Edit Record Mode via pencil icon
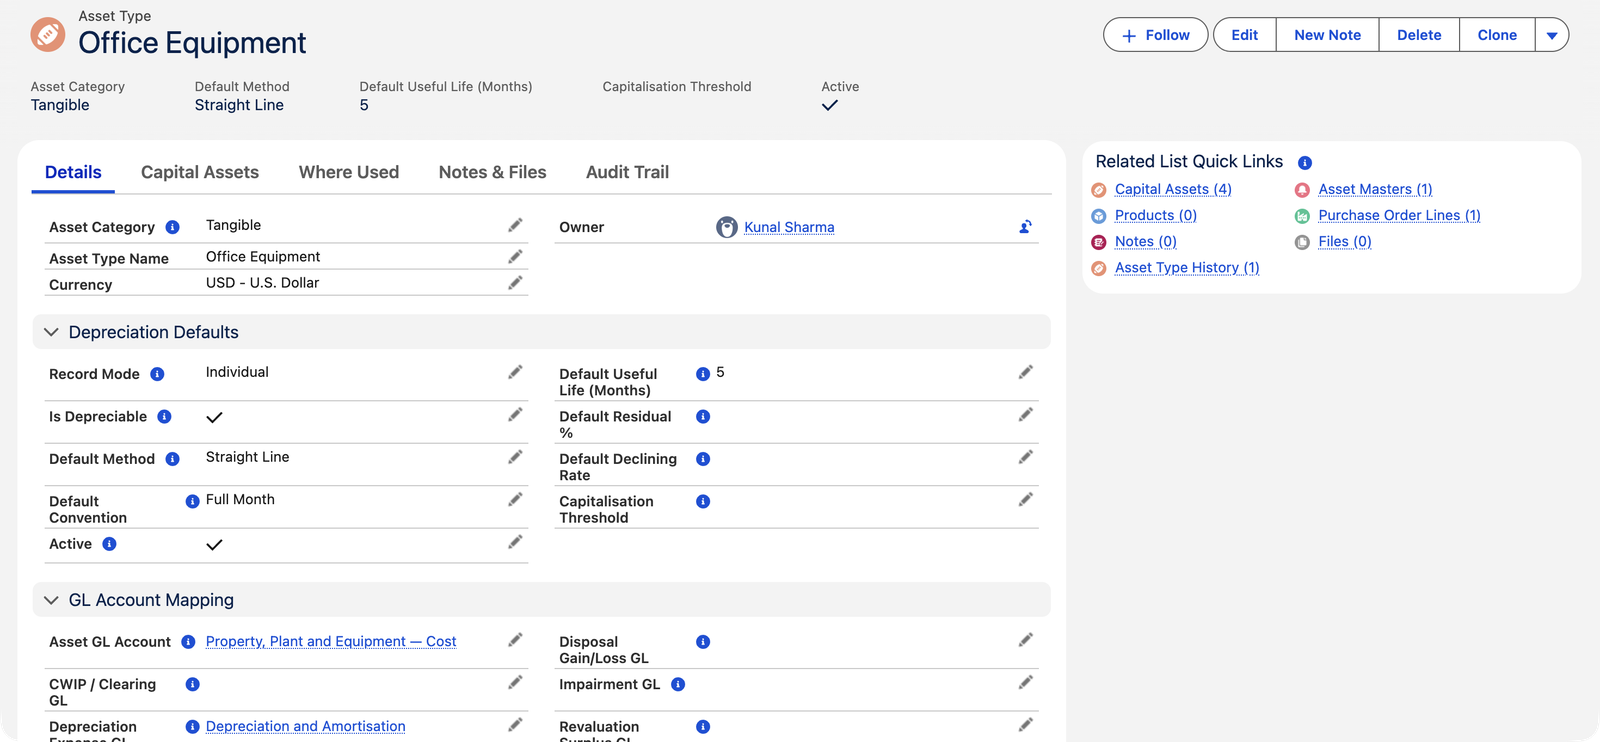1600x742 pixels. click(515, 372)
